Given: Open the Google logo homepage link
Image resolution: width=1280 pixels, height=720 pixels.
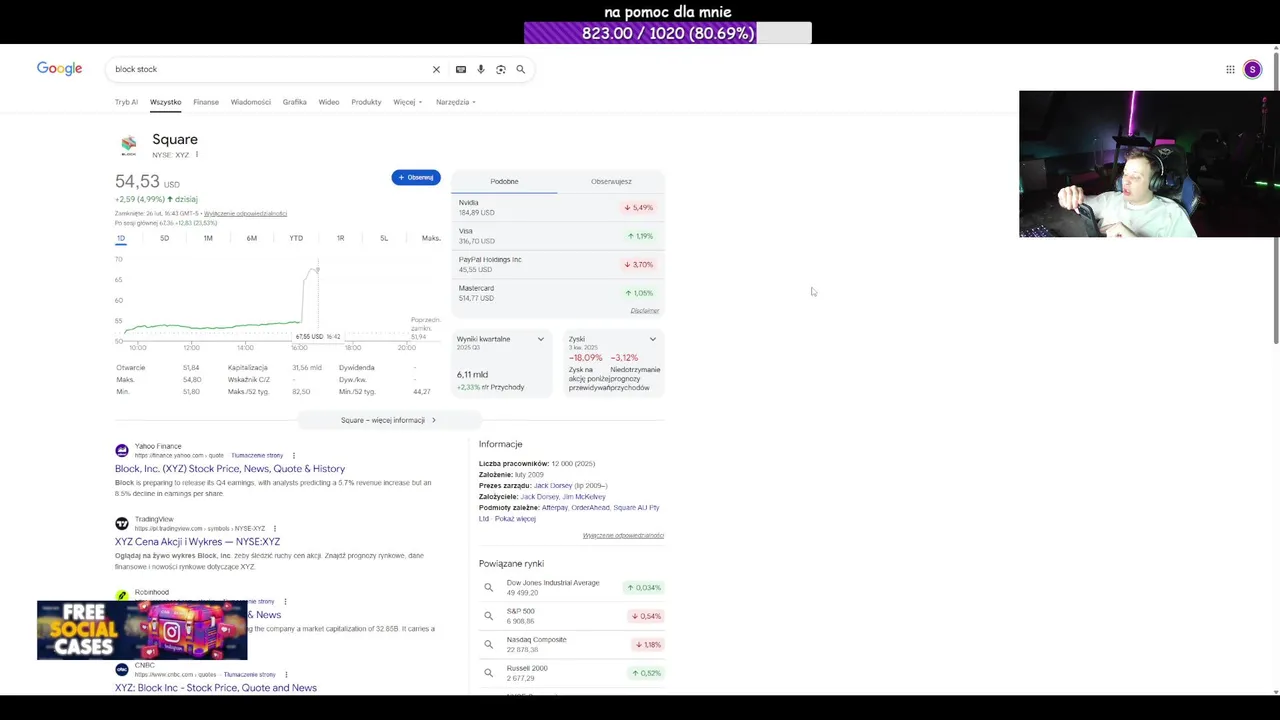Looking at the screenshot, I should pyautogui.click(x=59, y=69).
